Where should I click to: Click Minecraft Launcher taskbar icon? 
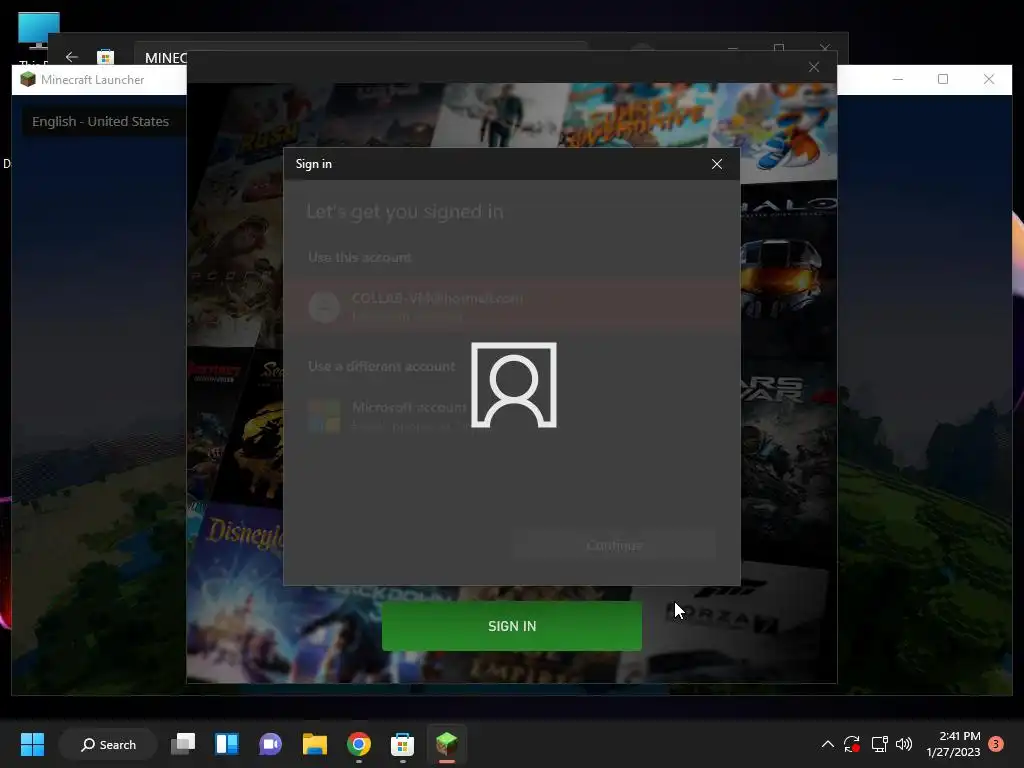(447, 744)
